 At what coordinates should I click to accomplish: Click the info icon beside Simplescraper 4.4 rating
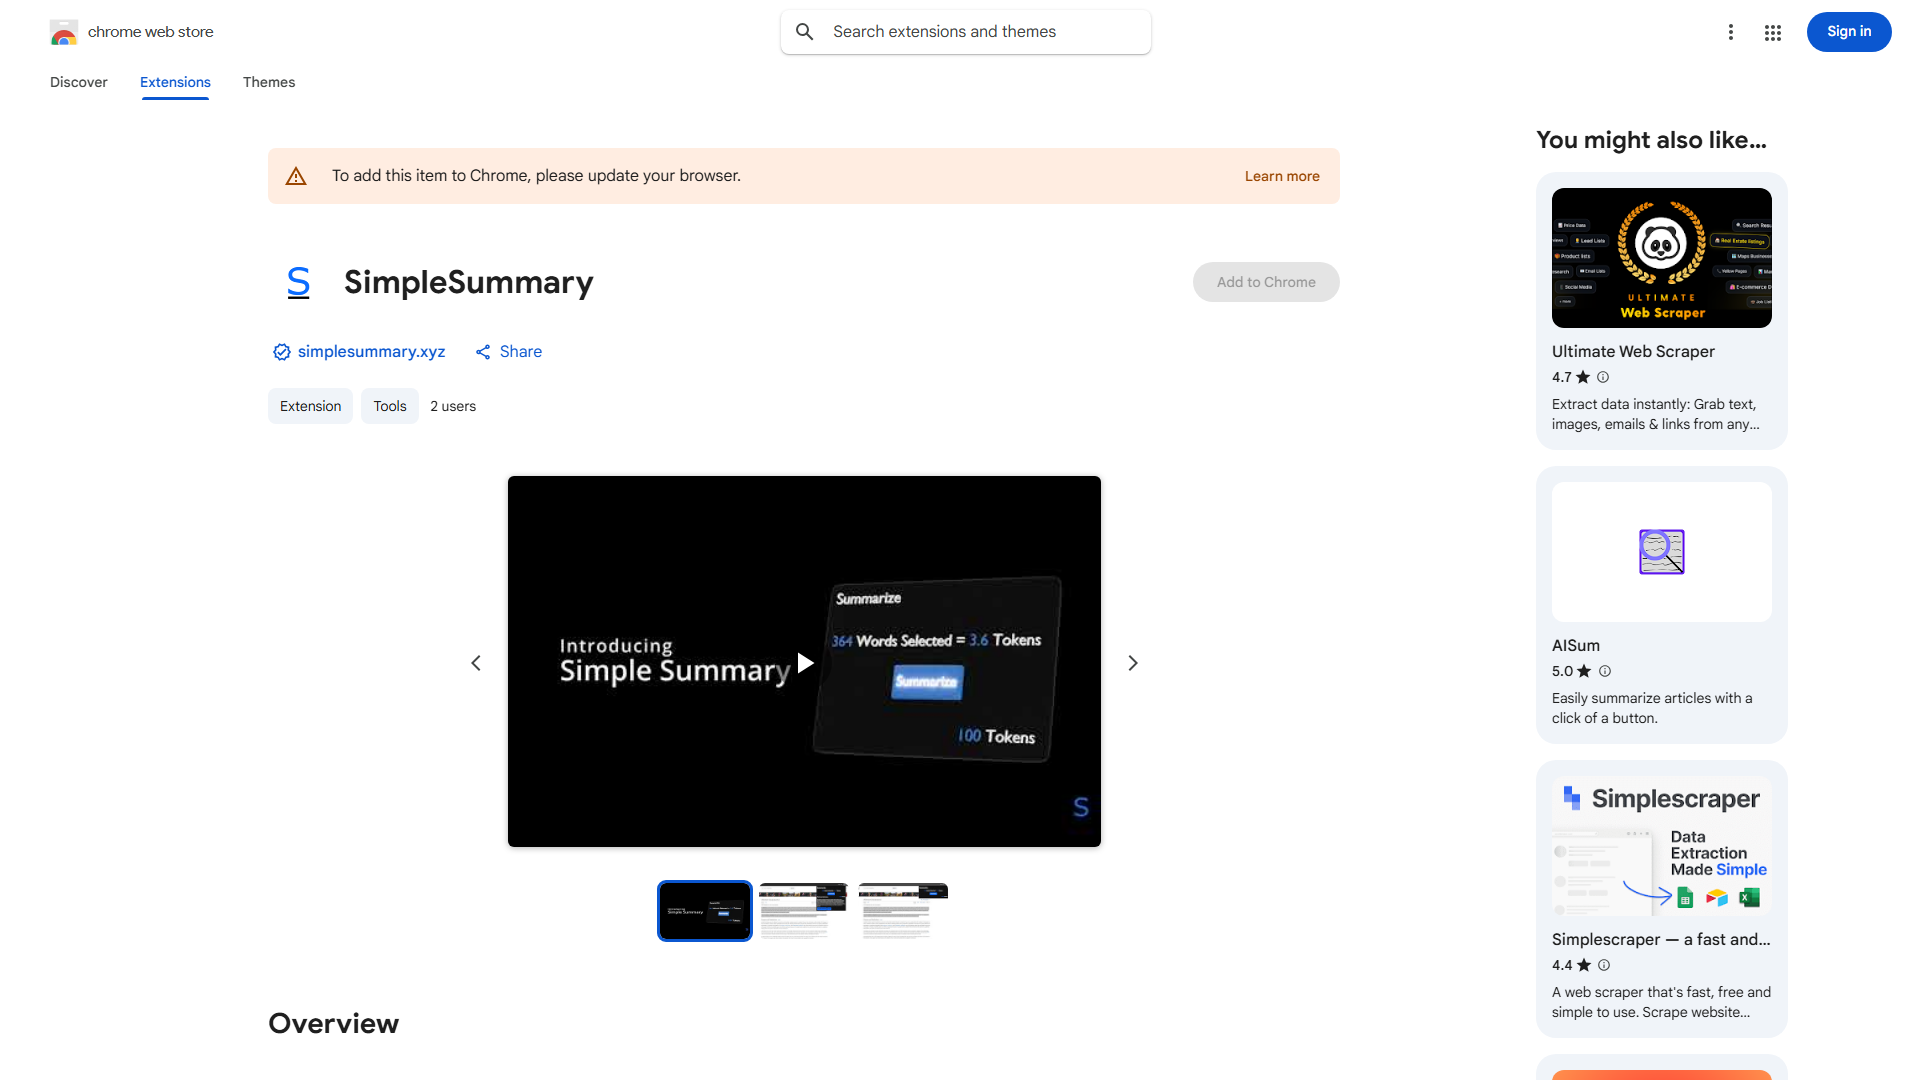[1604, 965]
